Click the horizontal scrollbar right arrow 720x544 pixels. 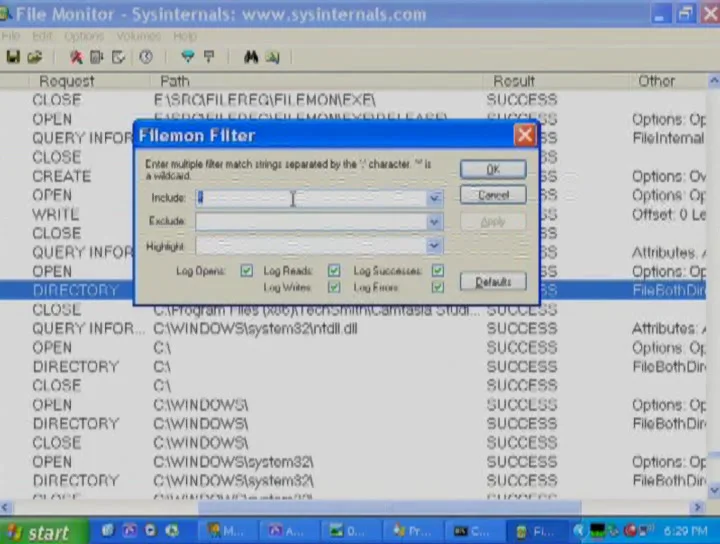click(698, 507)
